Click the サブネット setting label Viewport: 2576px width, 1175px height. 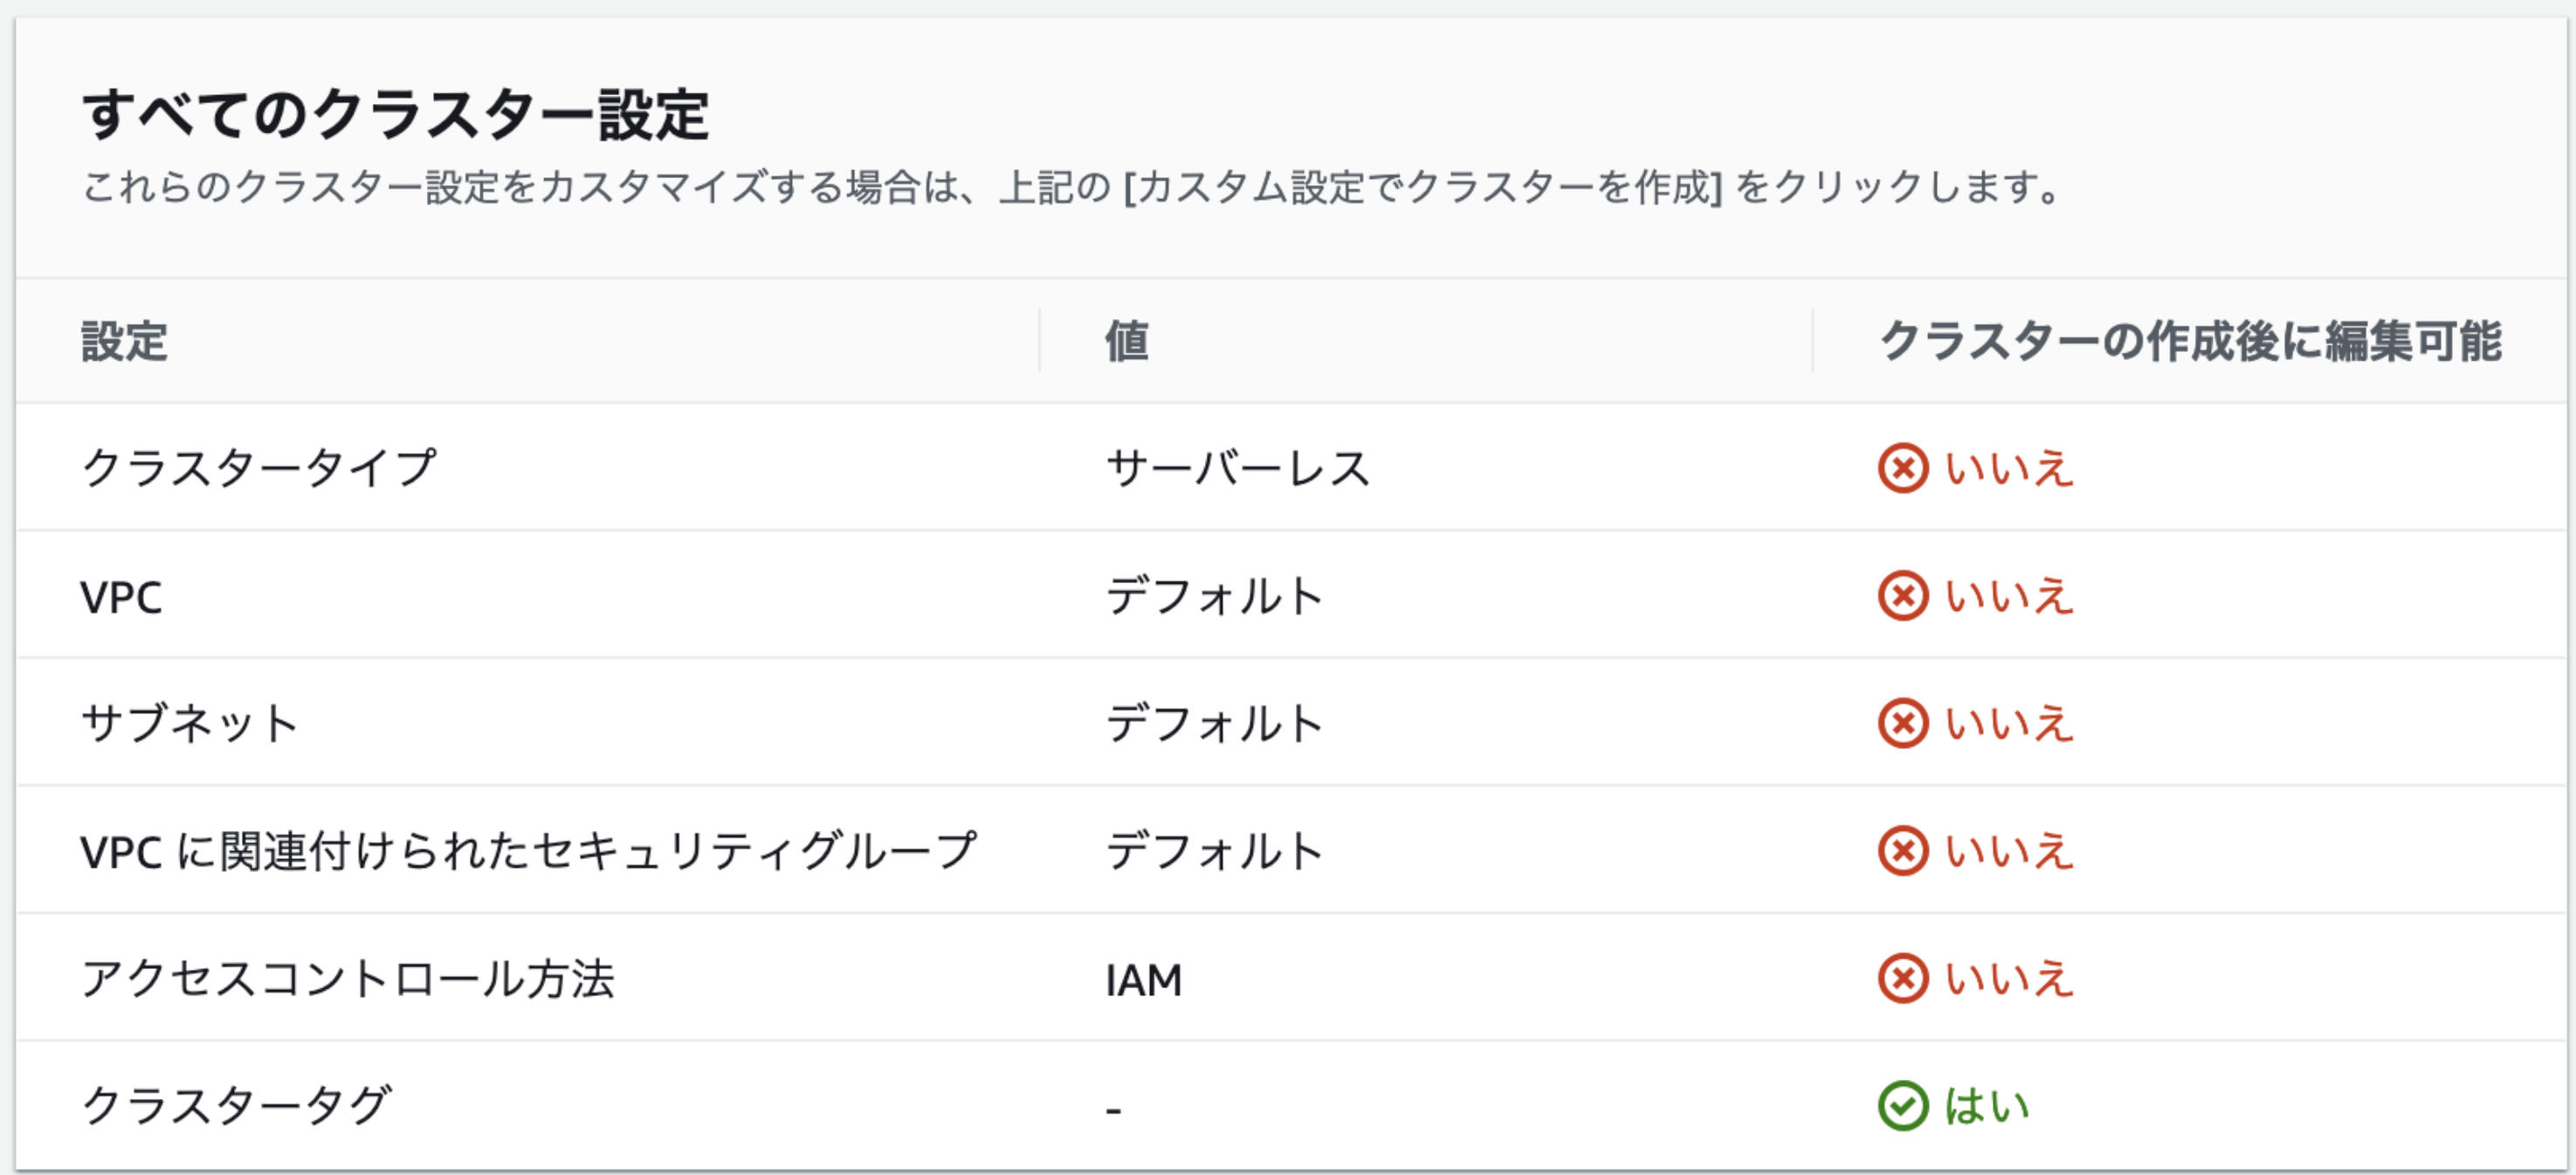190,723
